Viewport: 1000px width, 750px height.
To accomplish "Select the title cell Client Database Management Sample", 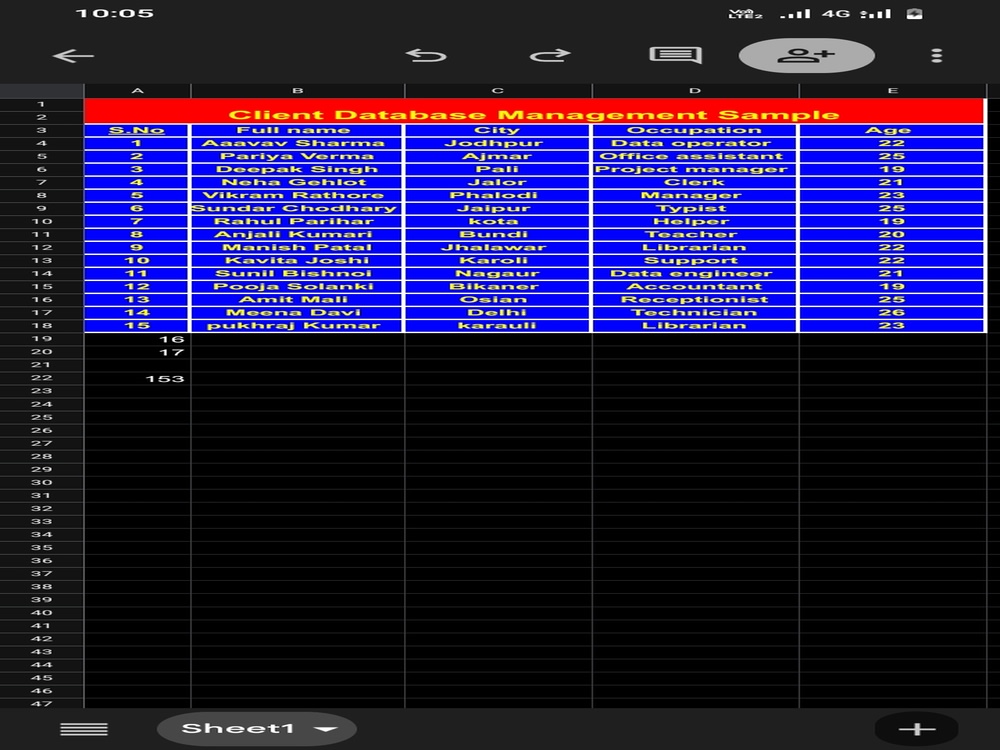I will (x=534, y=111).
